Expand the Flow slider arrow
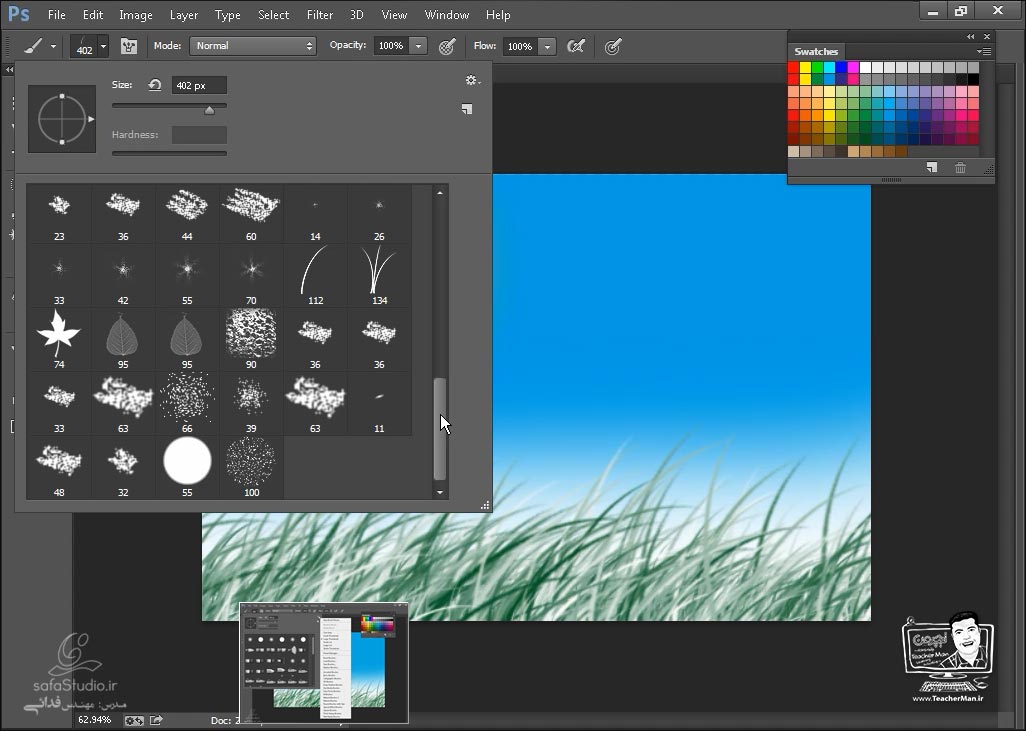Image resolution: width=1026 pixels, height=731 pixels. click(x=548, y=46)
